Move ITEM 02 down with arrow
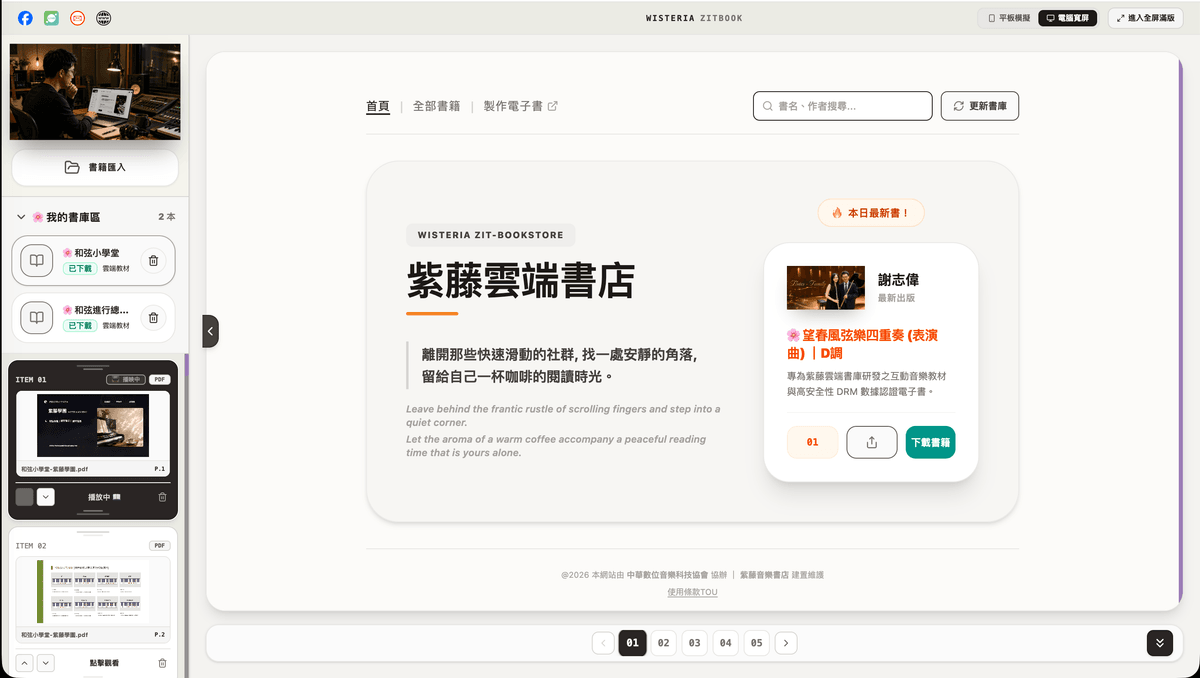This screenshot has width=1200, height=678. [46, 663]
